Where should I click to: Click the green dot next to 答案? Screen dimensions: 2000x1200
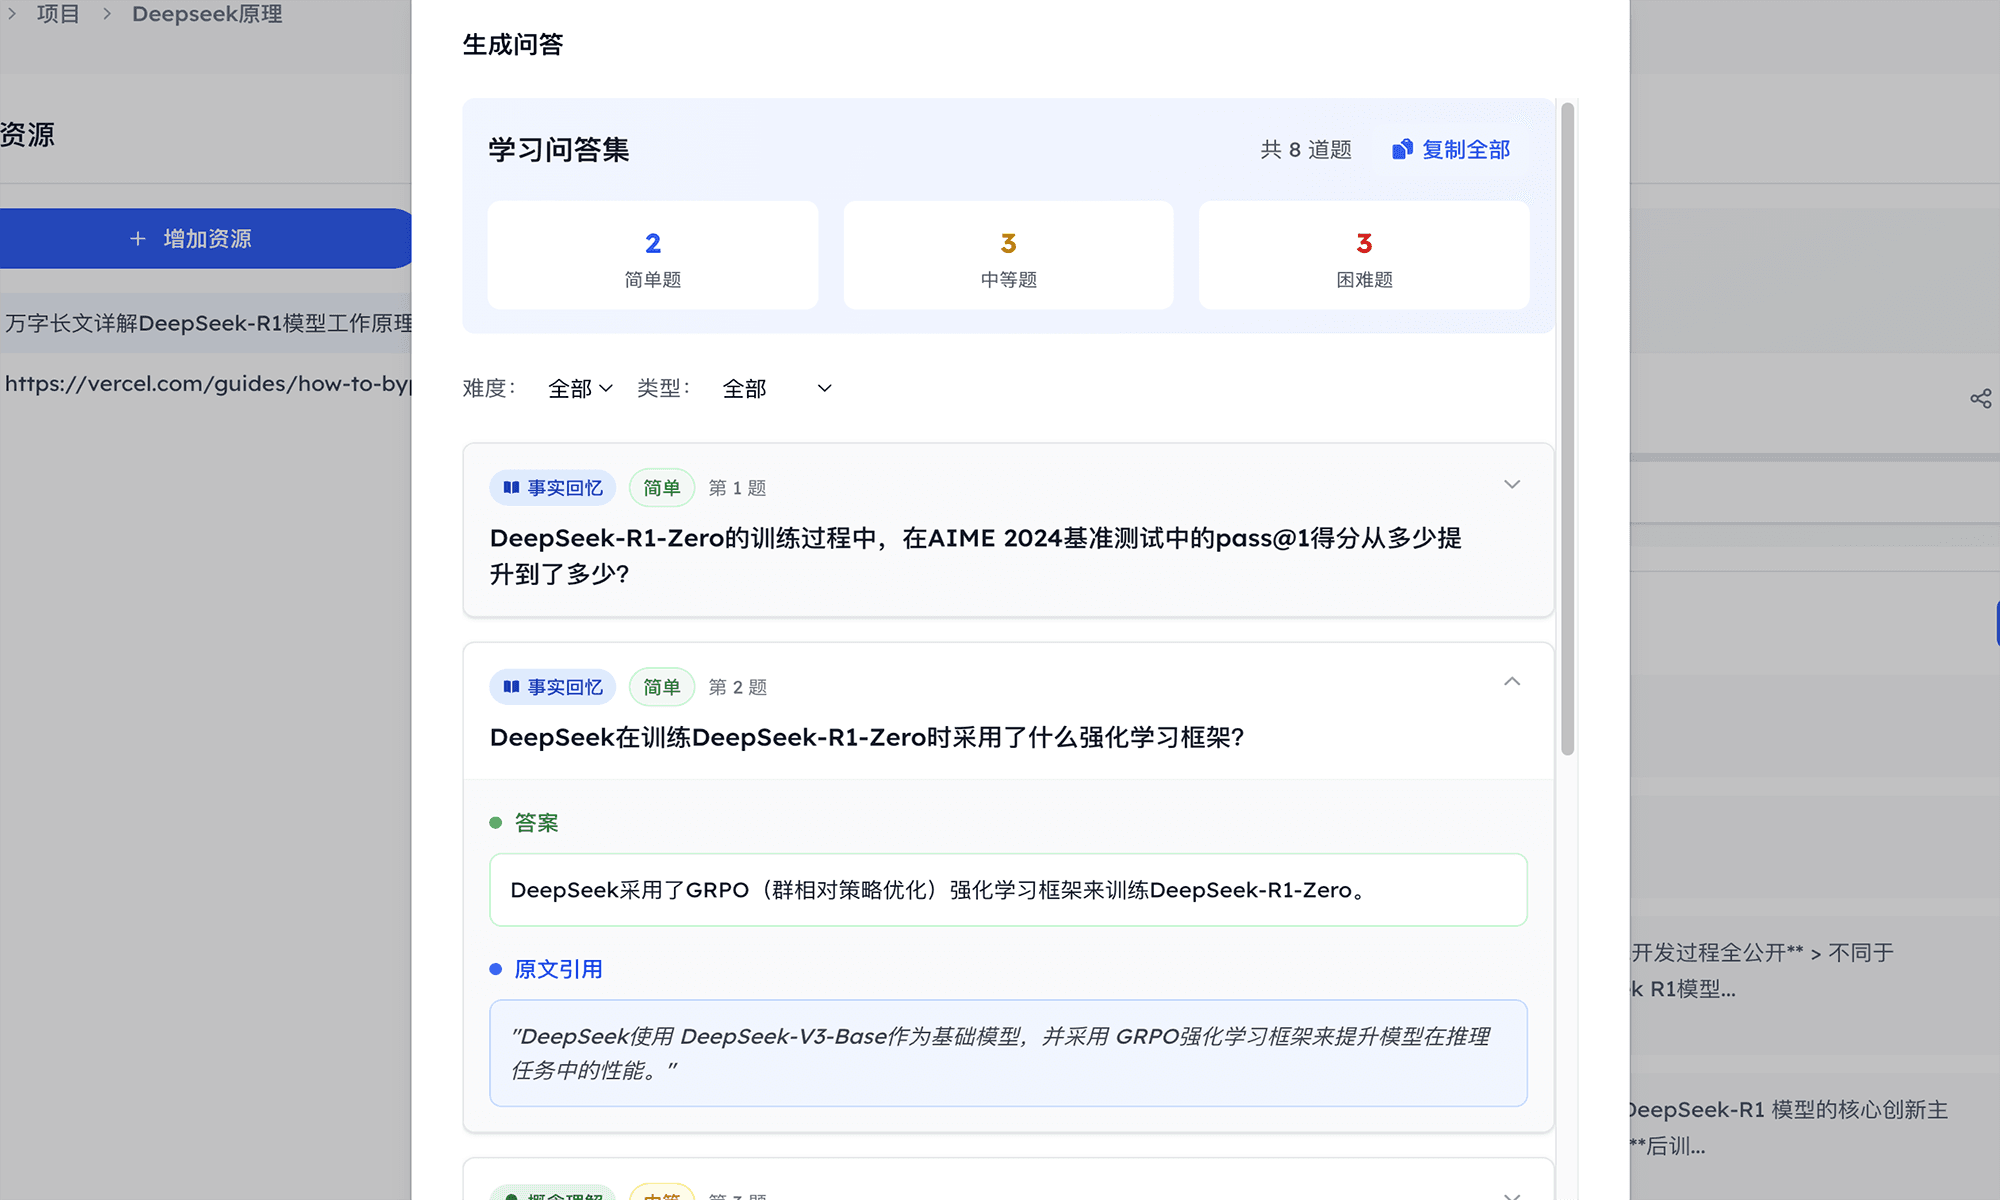coord(495,823)
